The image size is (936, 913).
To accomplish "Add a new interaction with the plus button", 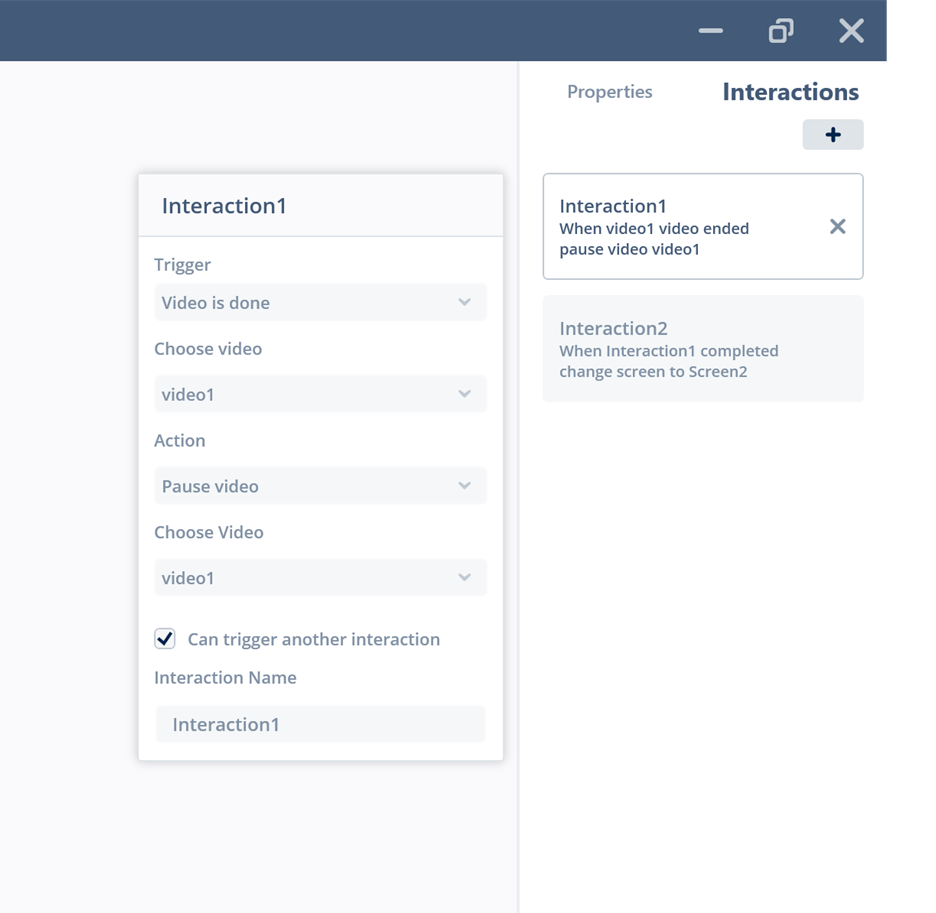I will [832, 134].
